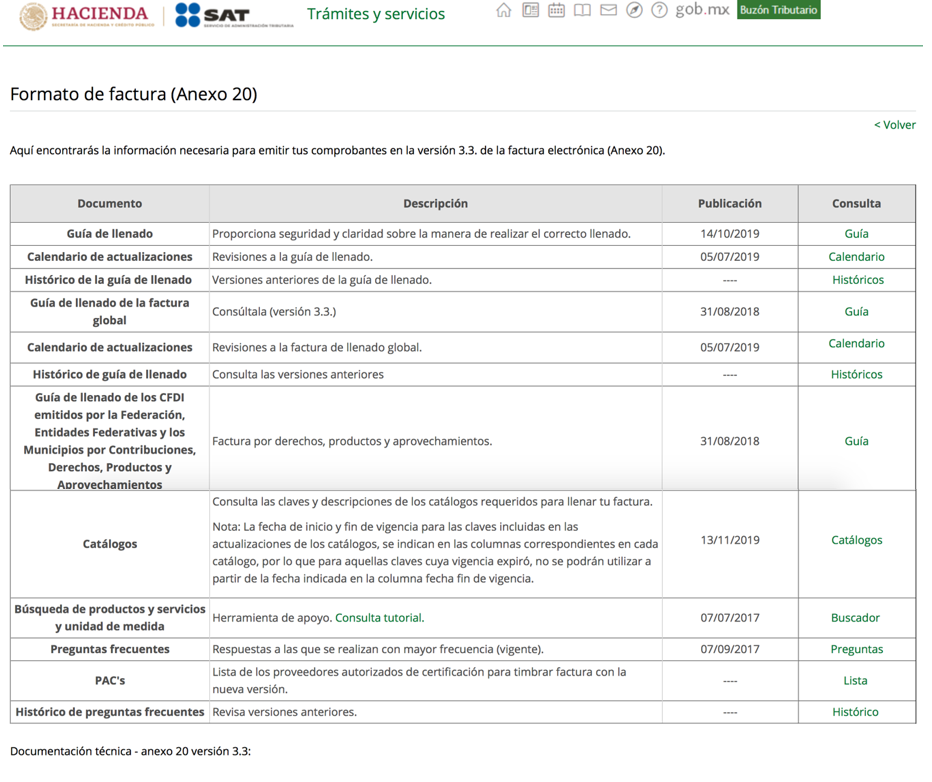This screenshot has height=782, width=932.
Task: Click text Documentación técnica - anexo 20 versión 3.3
Action: [x=131, y=751]
